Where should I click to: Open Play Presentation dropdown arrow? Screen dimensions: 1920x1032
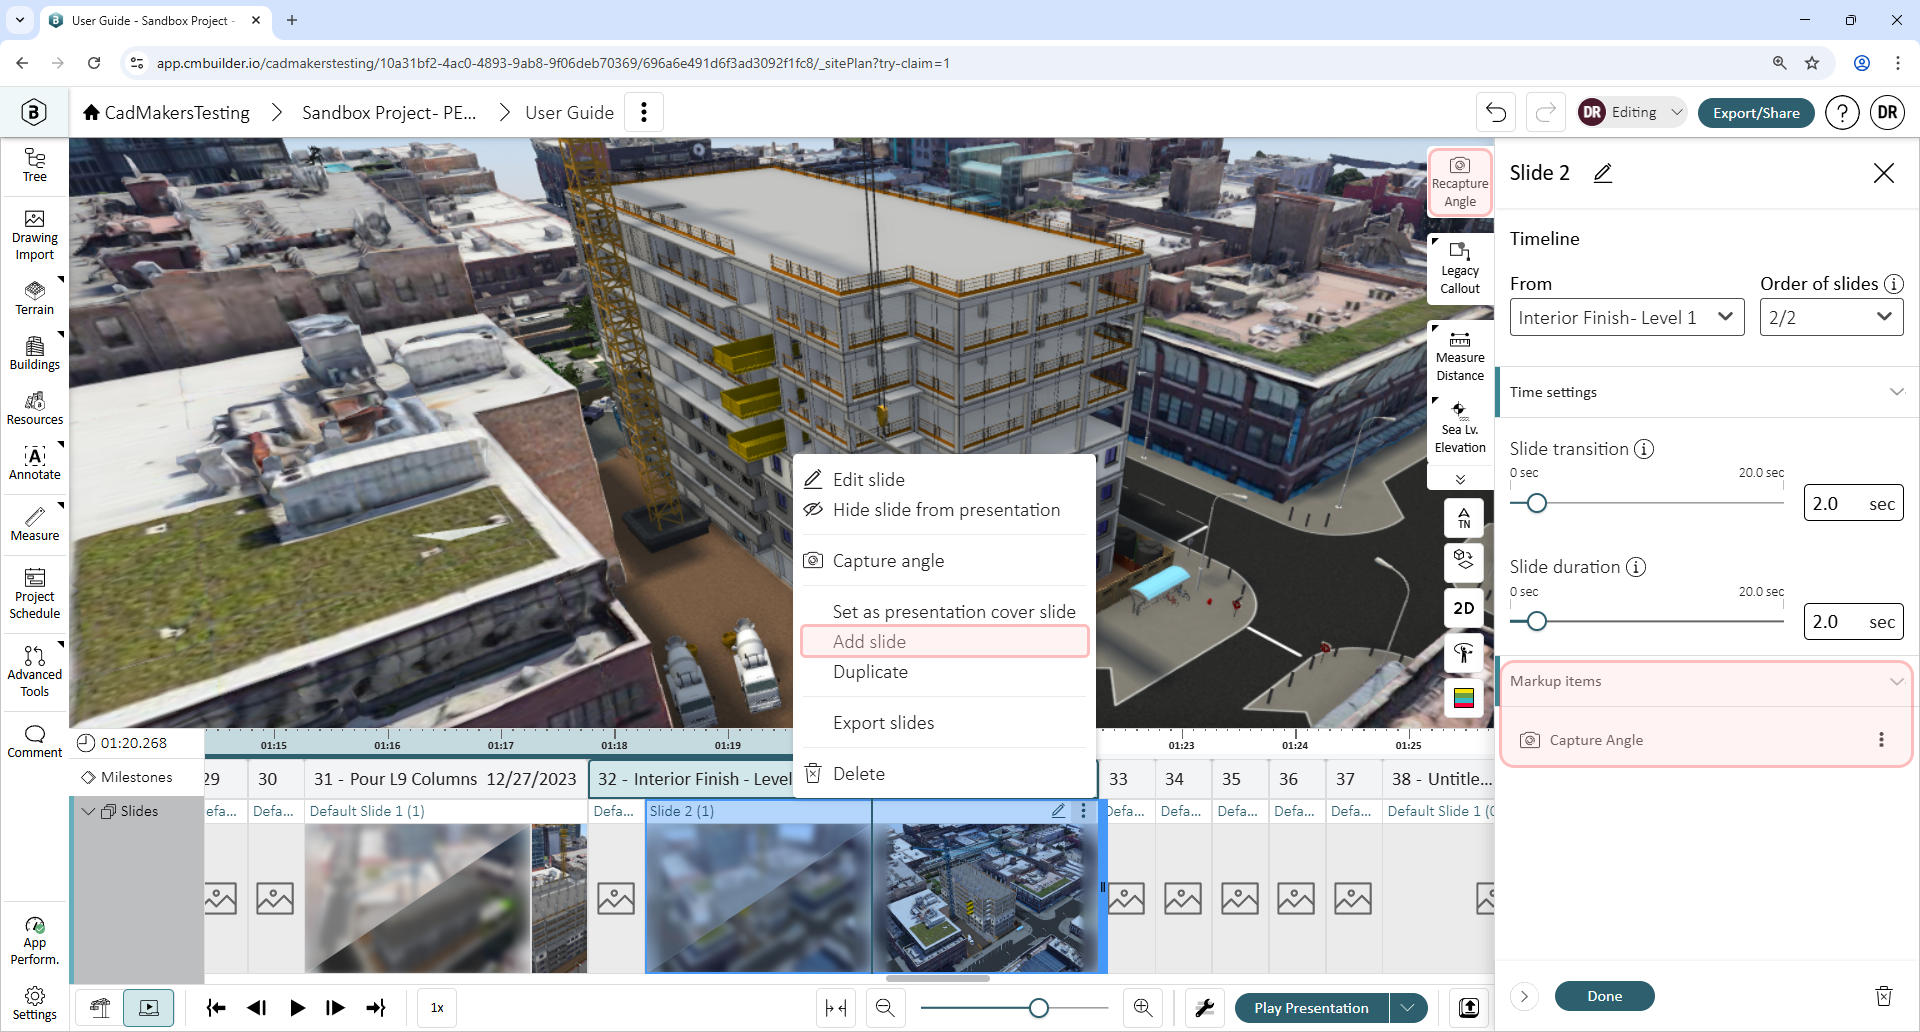pyautogui.click(x=1408, y=1008)
